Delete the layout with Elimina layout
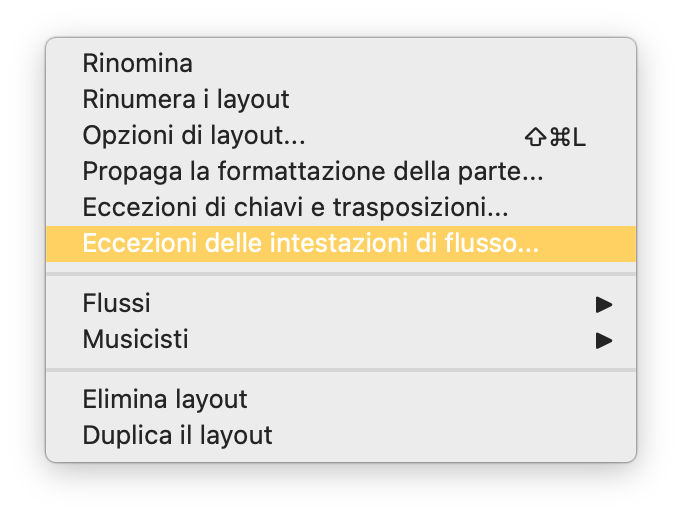682x516 pixels. tap(165, 399)
